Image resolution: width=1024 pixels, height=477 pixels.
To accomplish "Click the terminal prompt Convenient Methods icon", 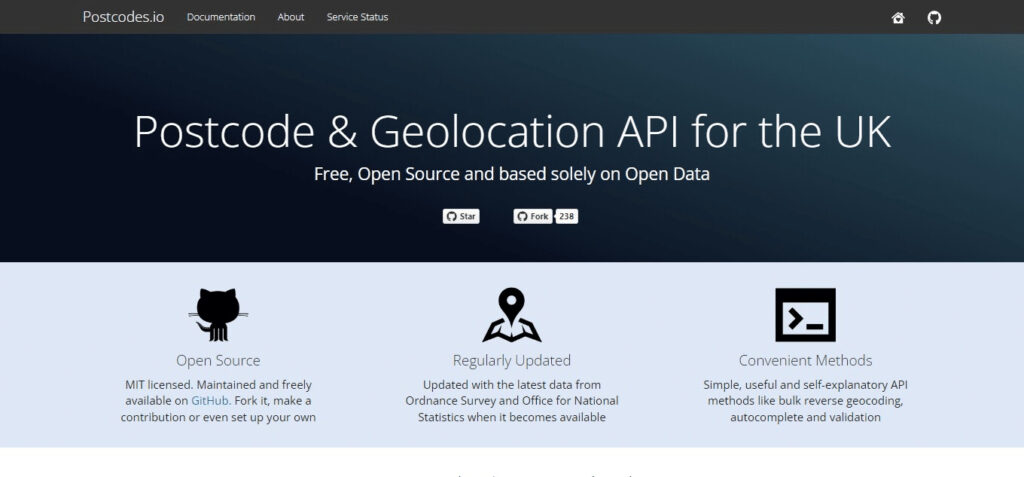I will pyautogui.click(x=805, y=314).
